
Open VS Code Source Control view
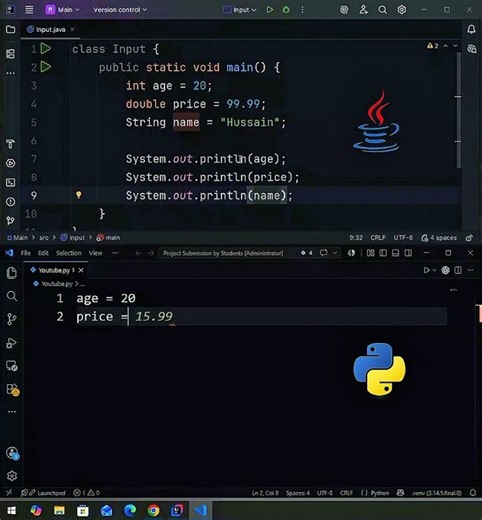click(x=12, y=319)
